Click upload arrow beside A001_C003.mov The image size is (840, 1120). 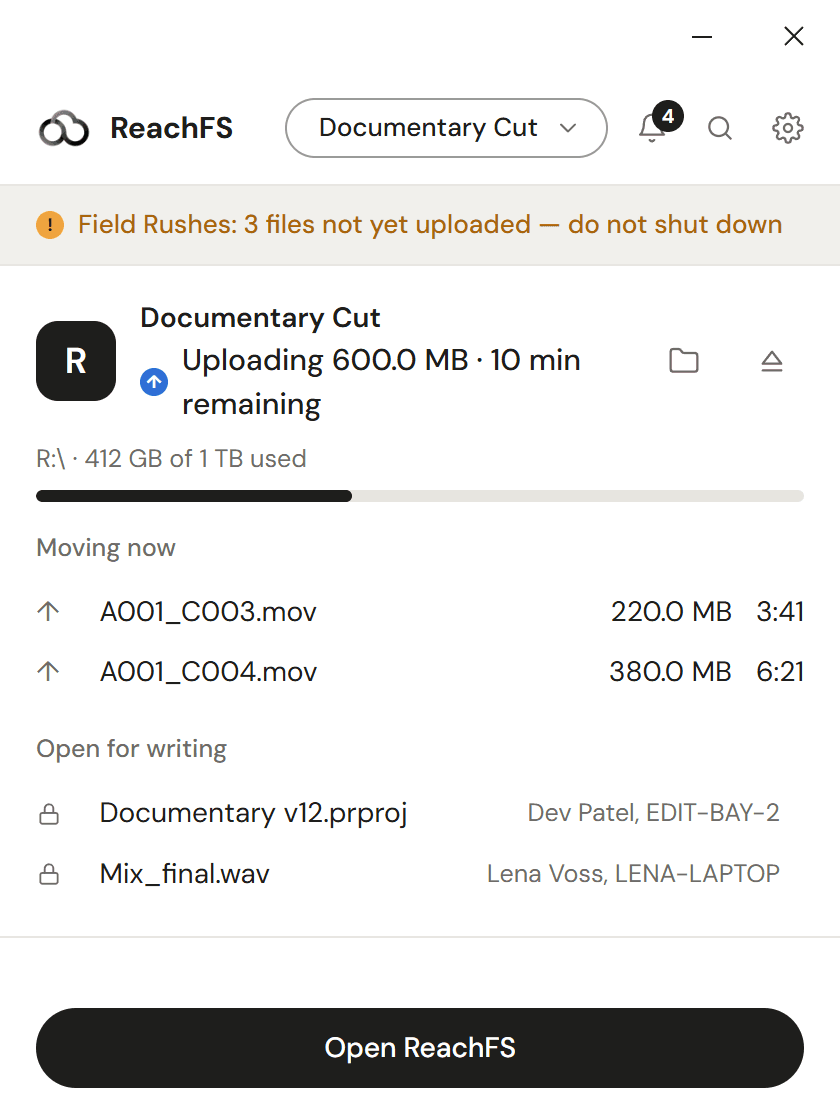pos(48,611)
